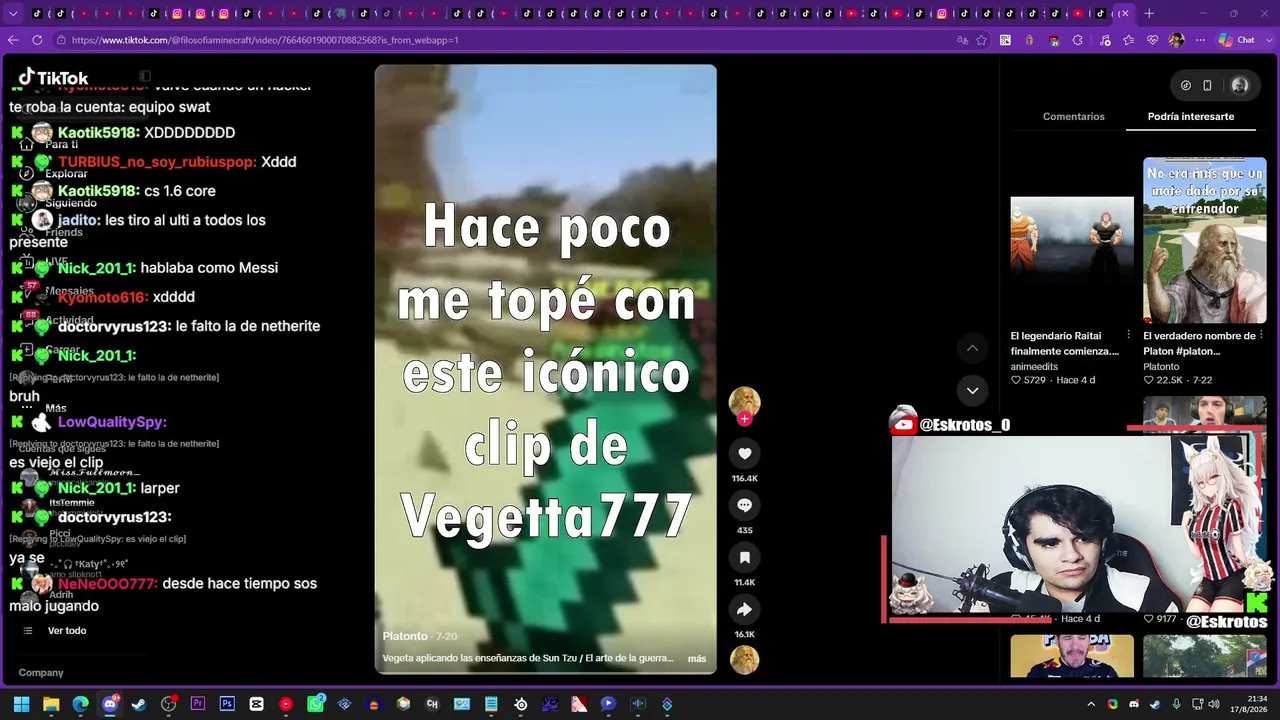Open the browser settings three-dot menu
Viewport: 1280px width, 720px height.
point(1201,40)
